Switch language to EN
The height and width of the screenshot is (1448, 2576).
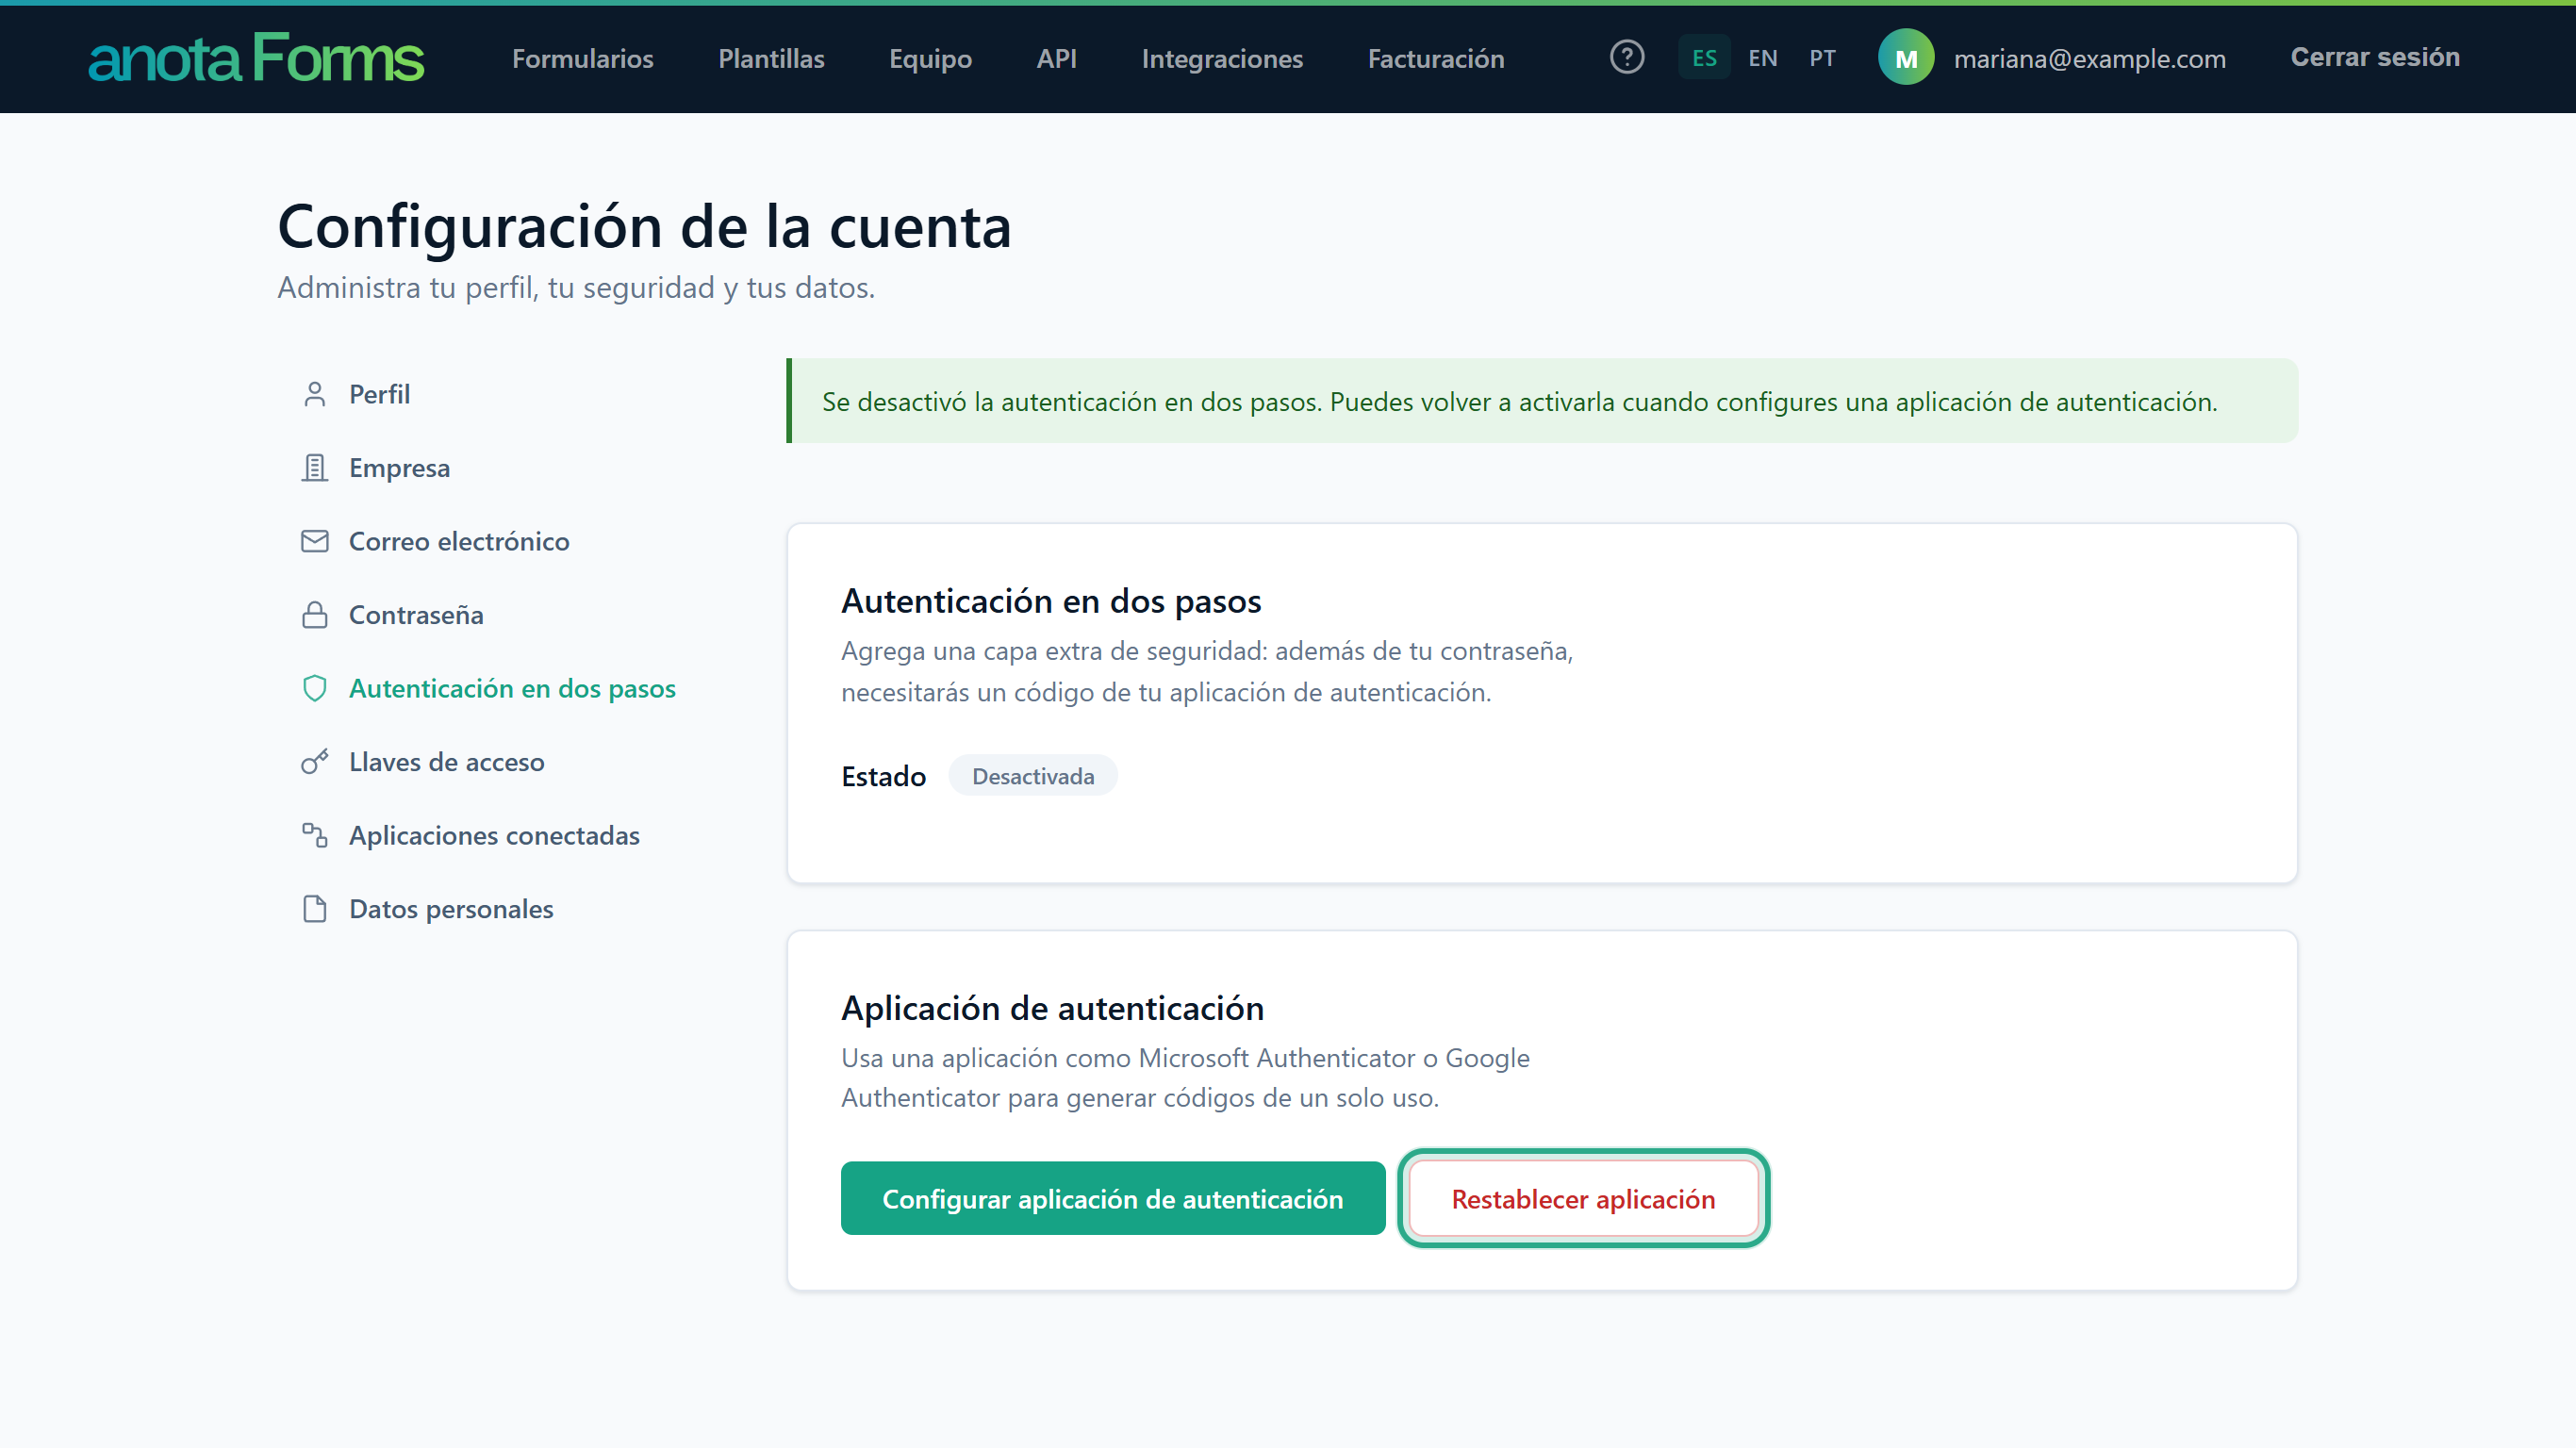click(x=1763, y=58)
